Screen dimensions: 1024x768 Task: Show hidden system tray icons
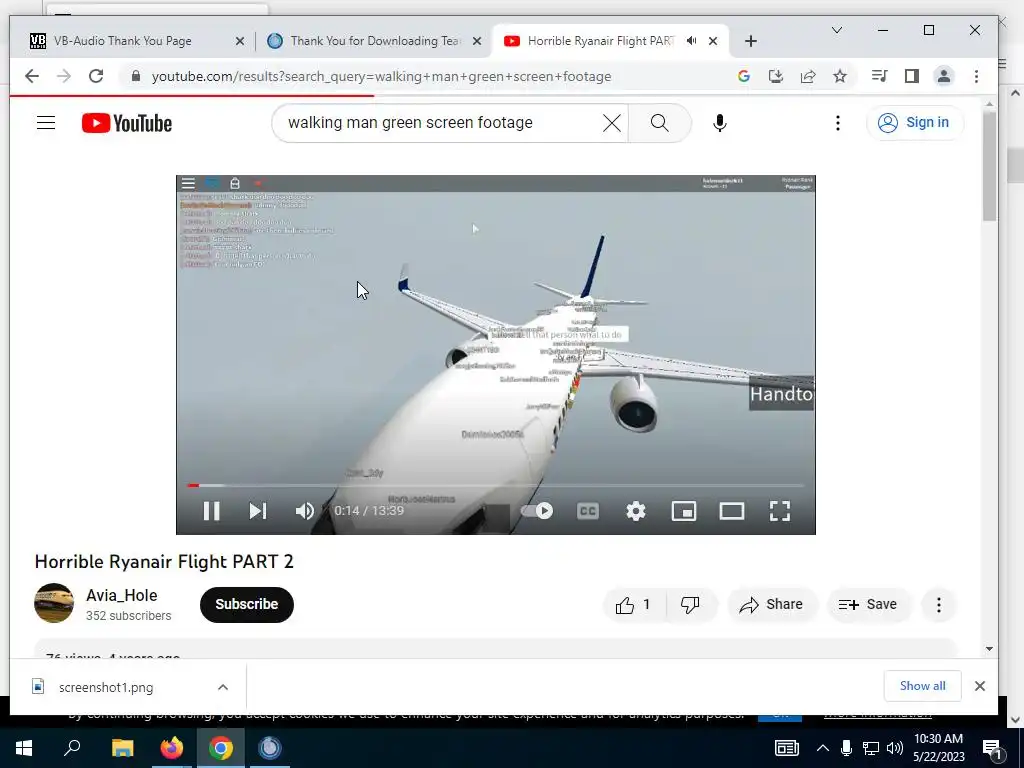[x=823, y=748]
